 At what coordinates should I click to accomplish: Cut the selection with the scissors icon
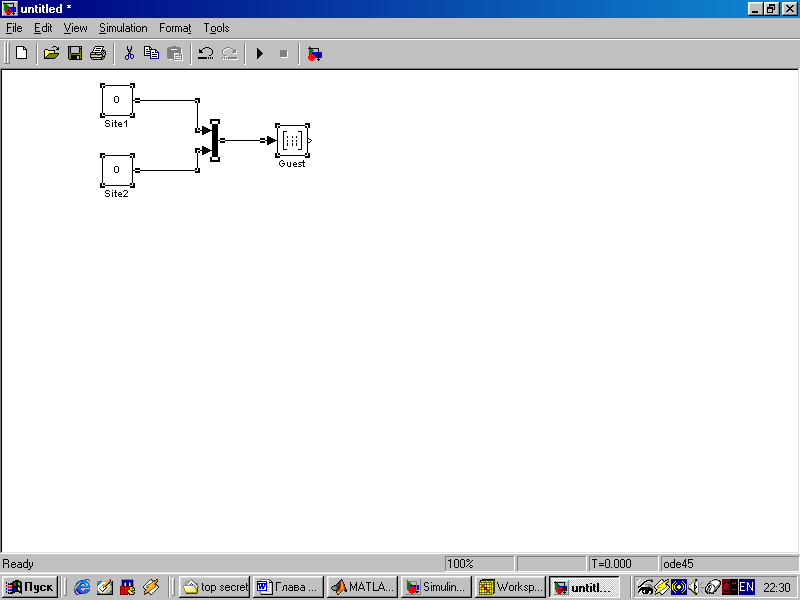(129, 53)
